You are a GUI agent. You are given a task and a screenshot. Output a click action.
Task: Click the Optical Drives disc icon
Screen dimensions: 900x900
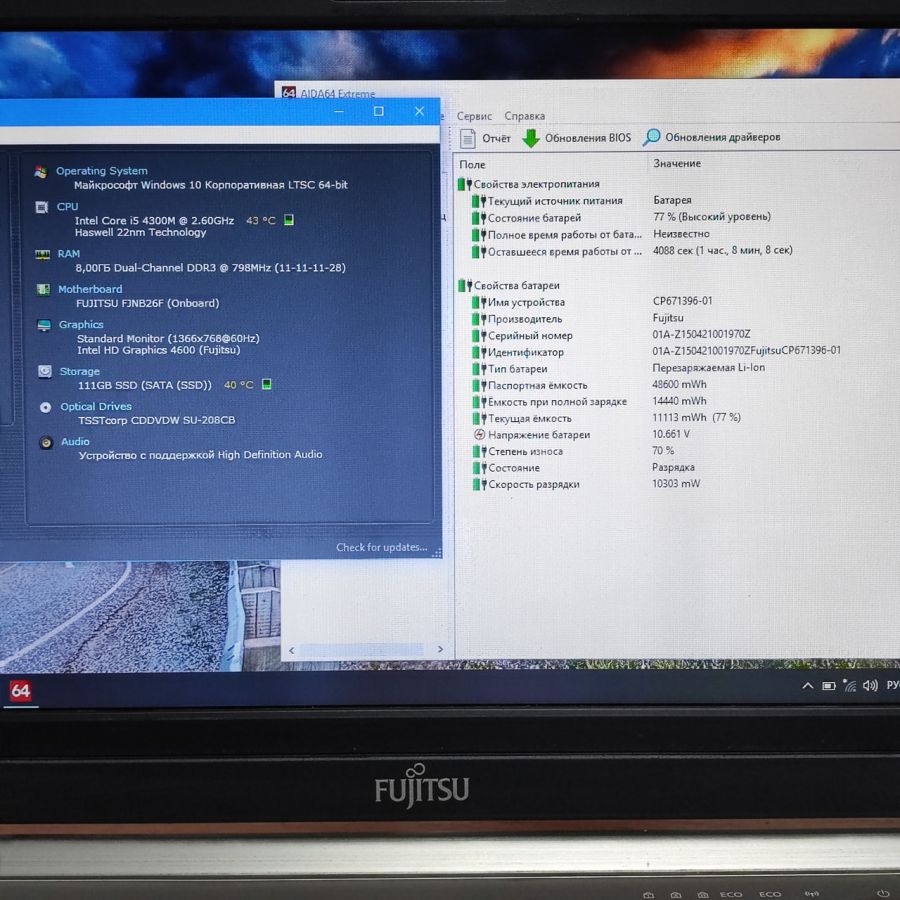[x=45, y=408]
